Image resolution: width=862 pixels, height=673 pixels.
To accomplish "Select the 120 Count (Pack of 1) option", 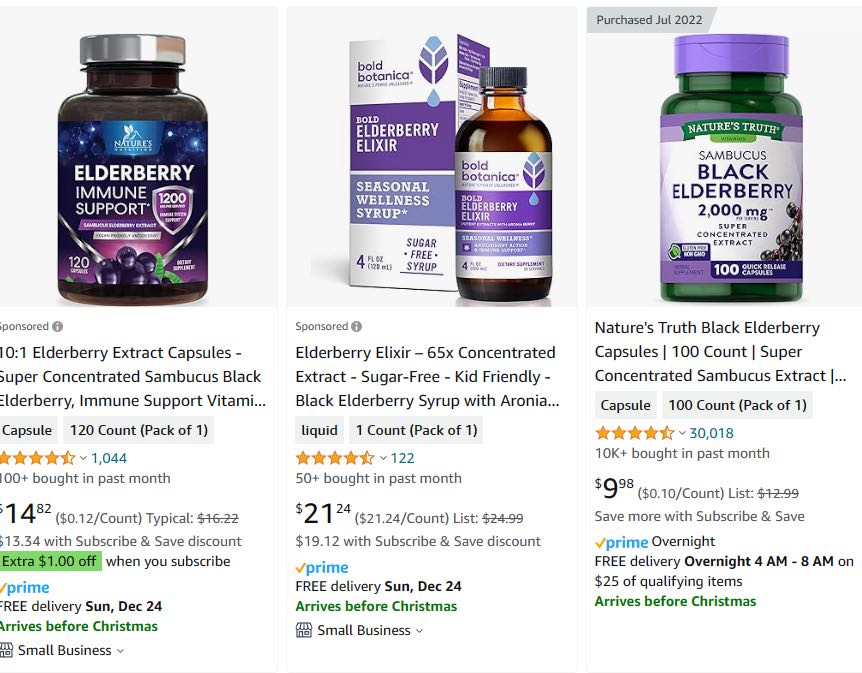I will point(139,430).
